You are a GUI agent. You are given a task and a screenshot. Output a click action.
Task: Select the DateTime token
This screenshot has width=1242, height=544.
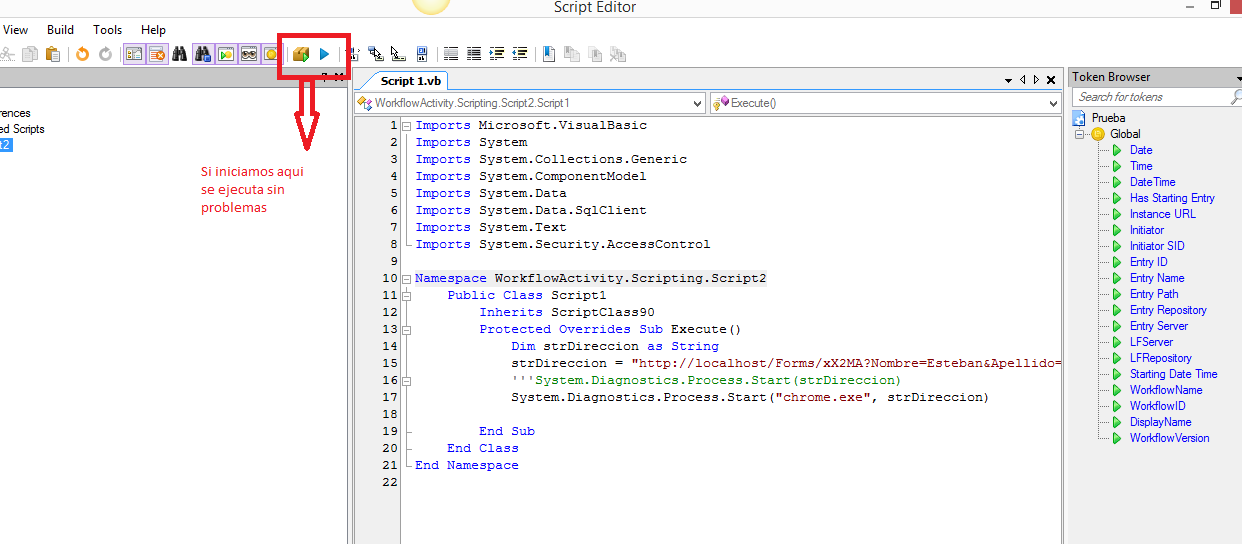pyautogui.click(x=1152, y=182)
